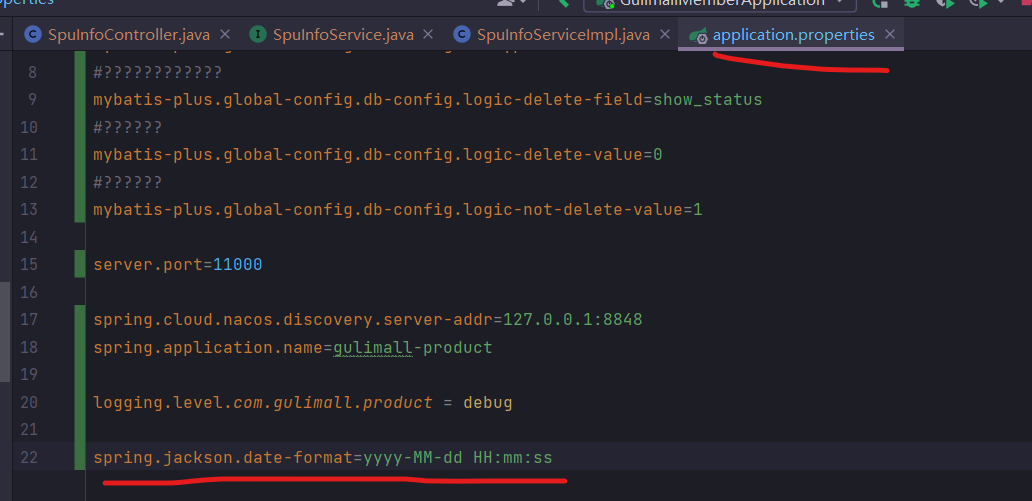
Task: Open the GulimallMemberApplication run configuration dropdown
Action: click(720, 3)
